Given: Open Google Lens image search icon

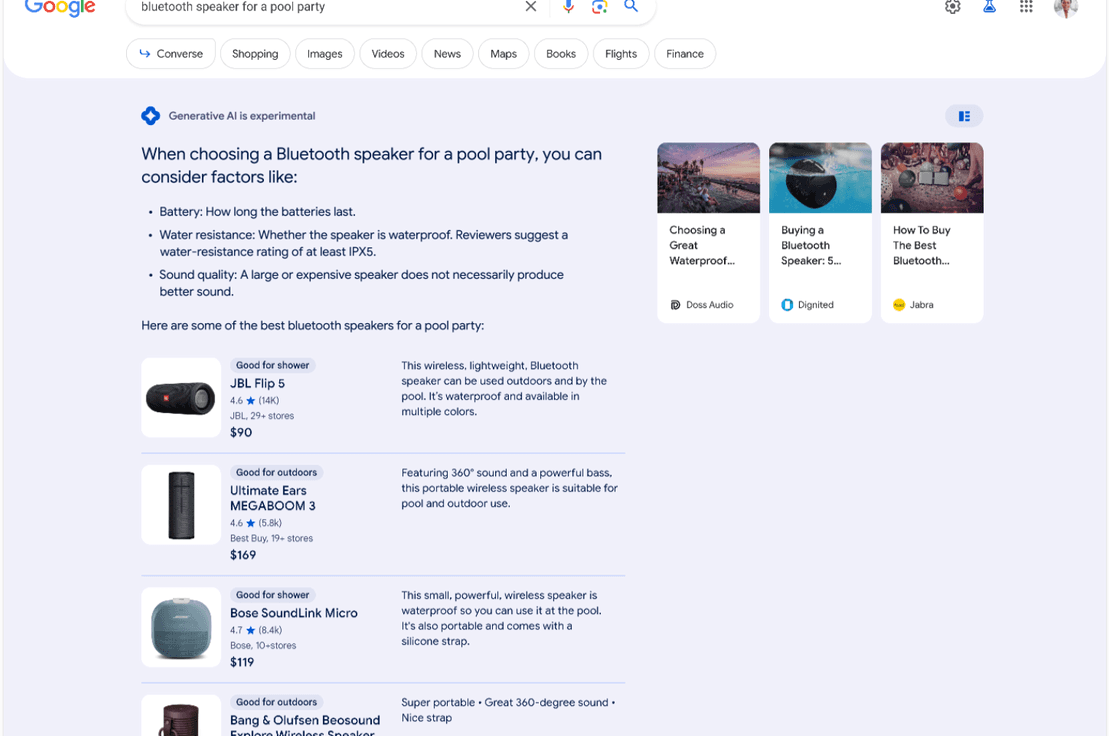Looking at the screenshot, I should coord(600,6).
